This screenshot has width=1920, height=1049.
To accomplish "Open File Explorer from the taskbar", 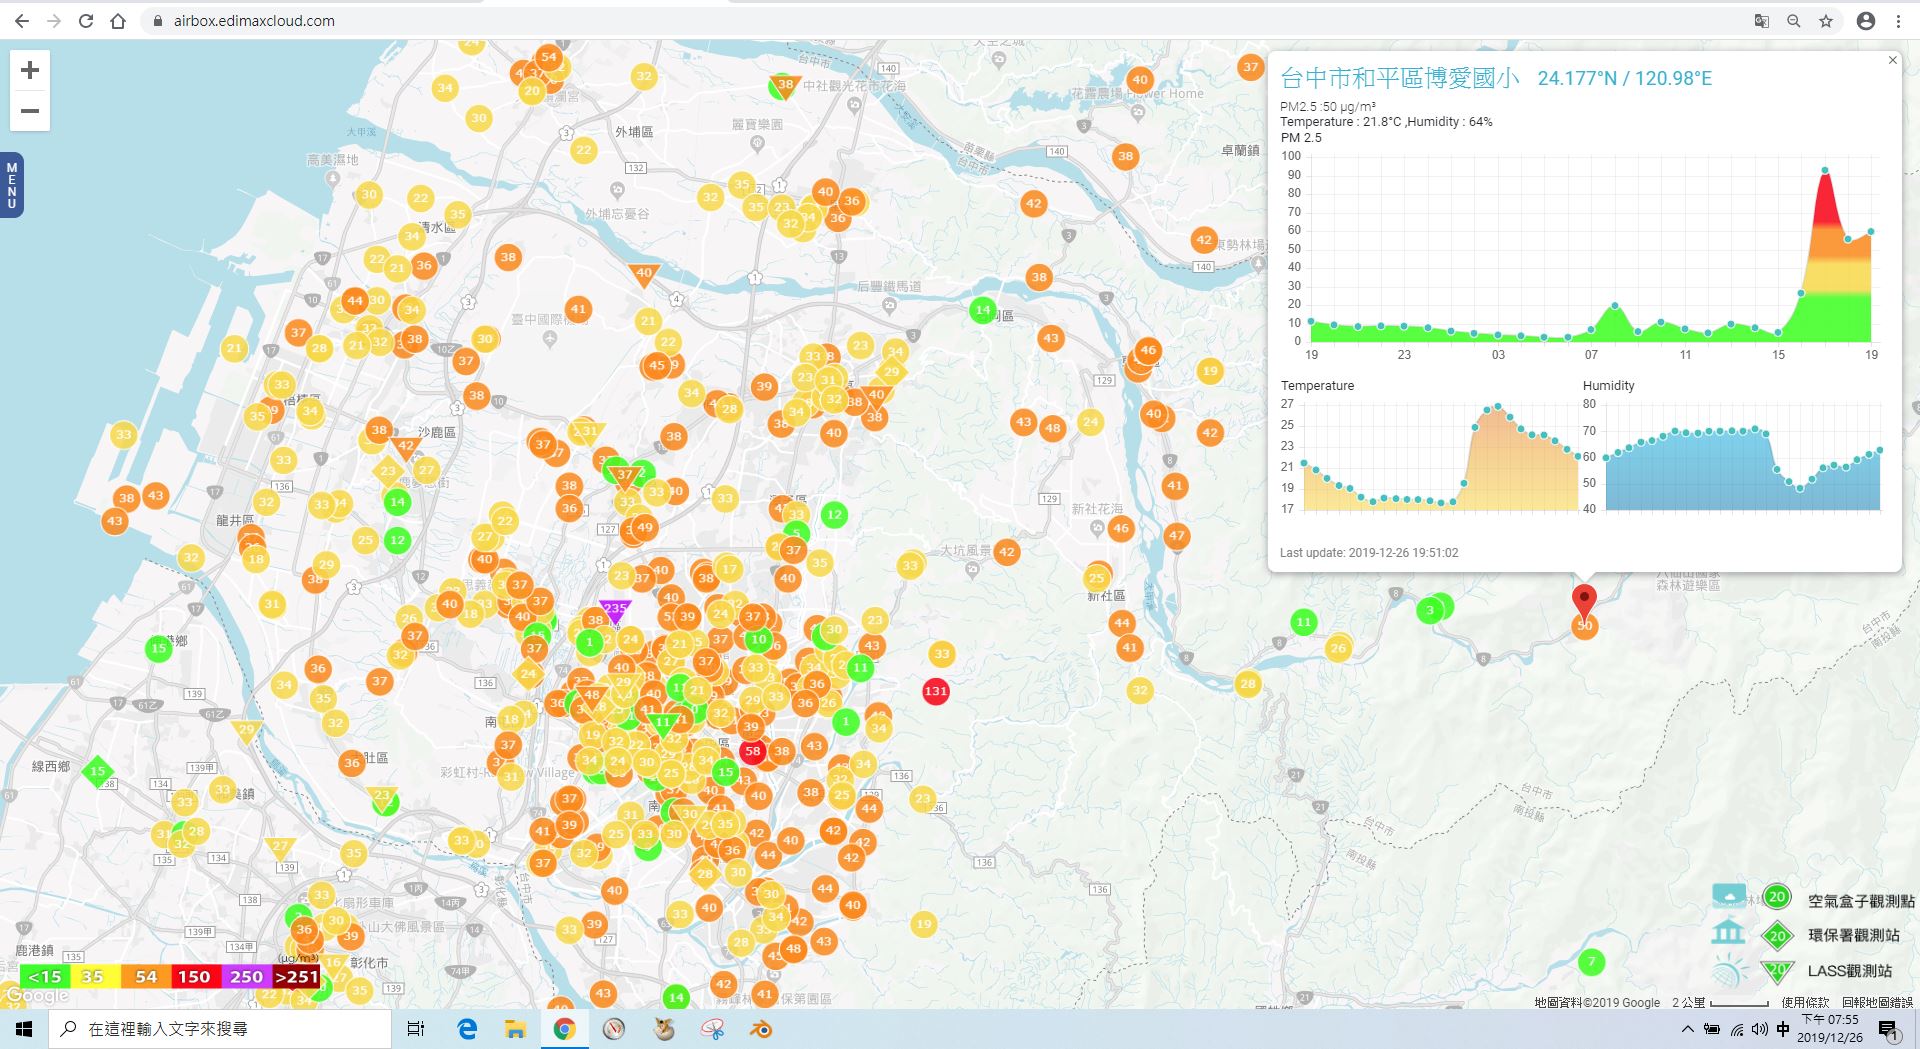I will 515,1029.
